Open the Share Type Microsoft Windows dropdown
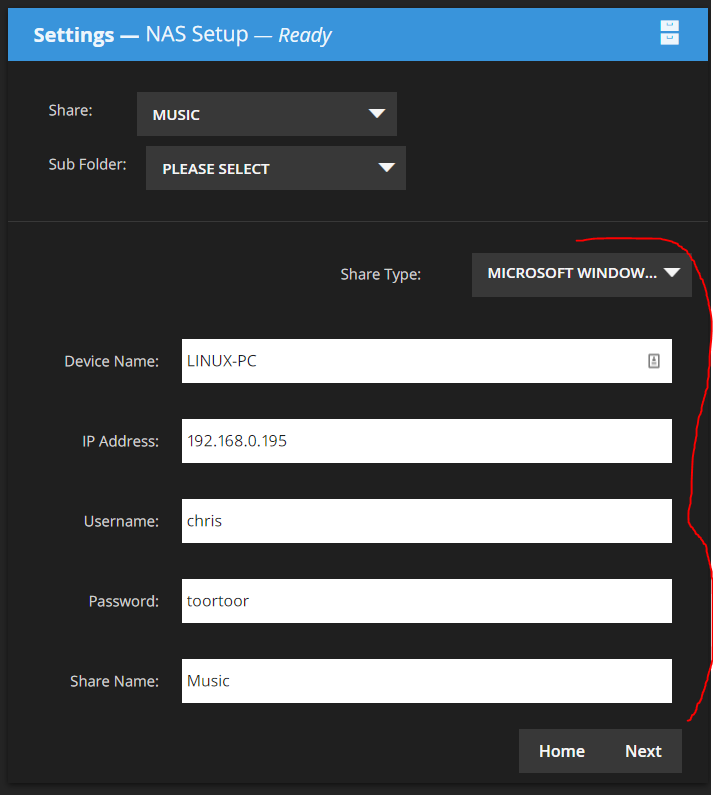This screenshot has width=713, height=795. (x=582, y=275)
